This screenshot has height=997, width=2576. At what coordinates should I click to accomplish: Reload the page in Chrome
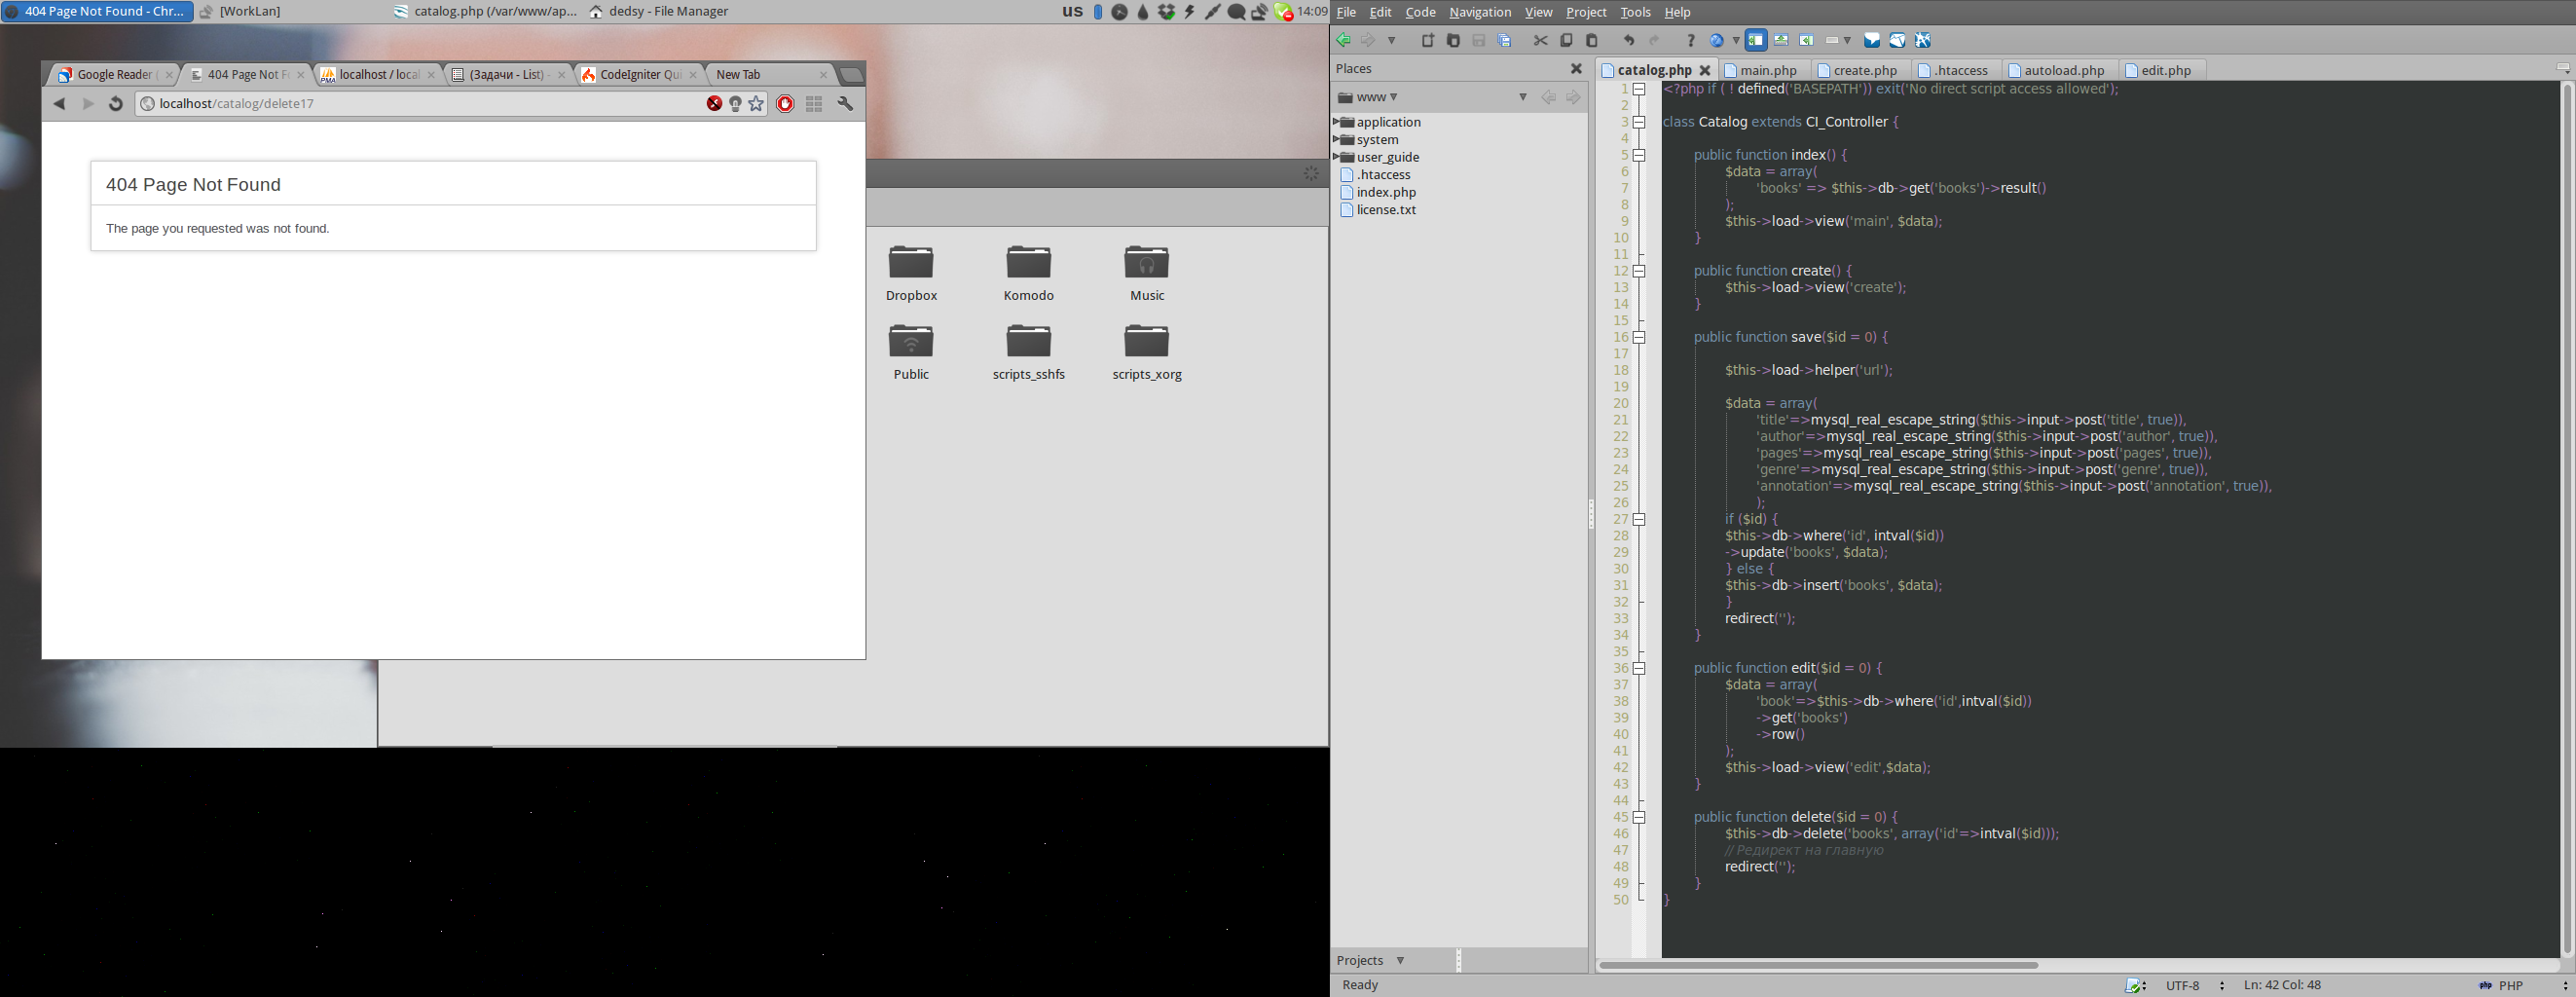tap(115, 104)
